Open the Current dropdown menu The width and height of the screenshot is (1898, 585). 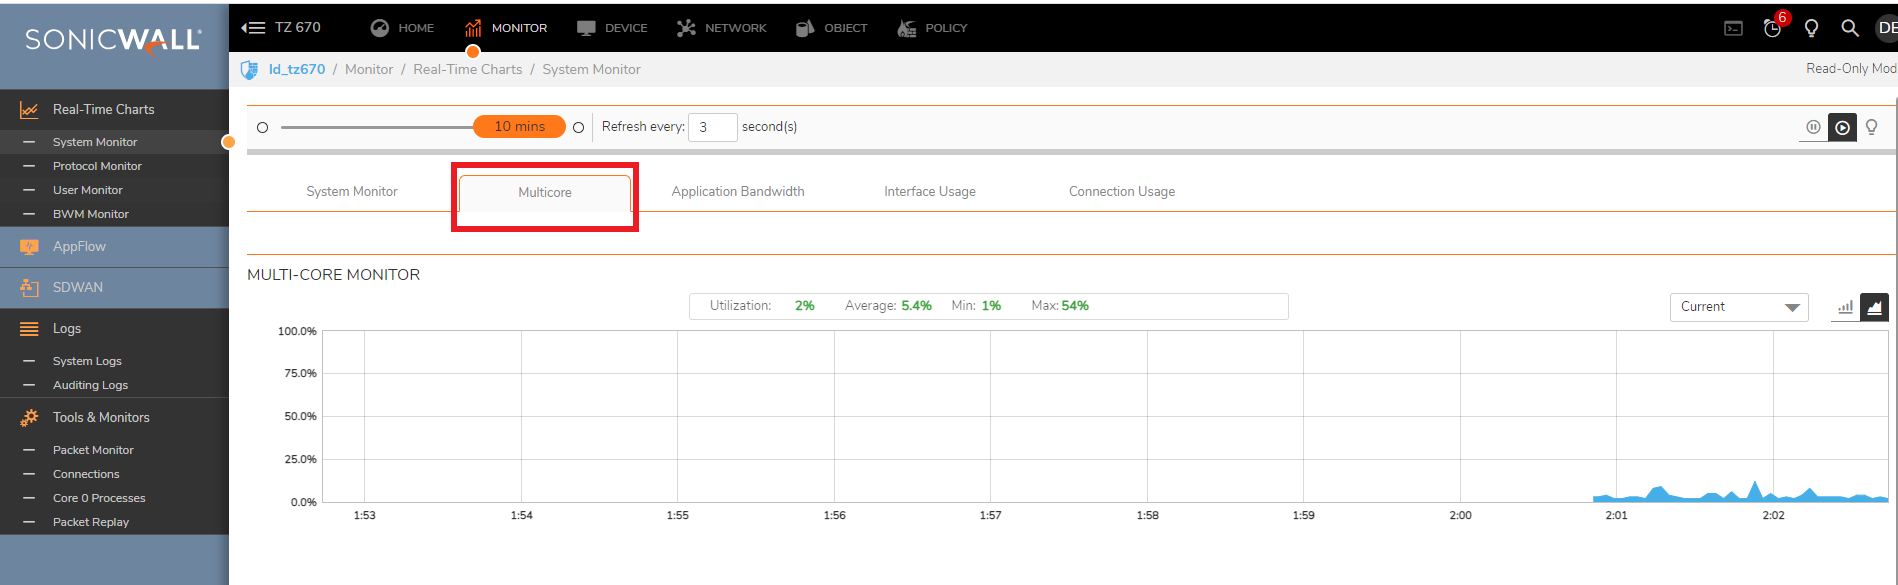point(1739,307)
